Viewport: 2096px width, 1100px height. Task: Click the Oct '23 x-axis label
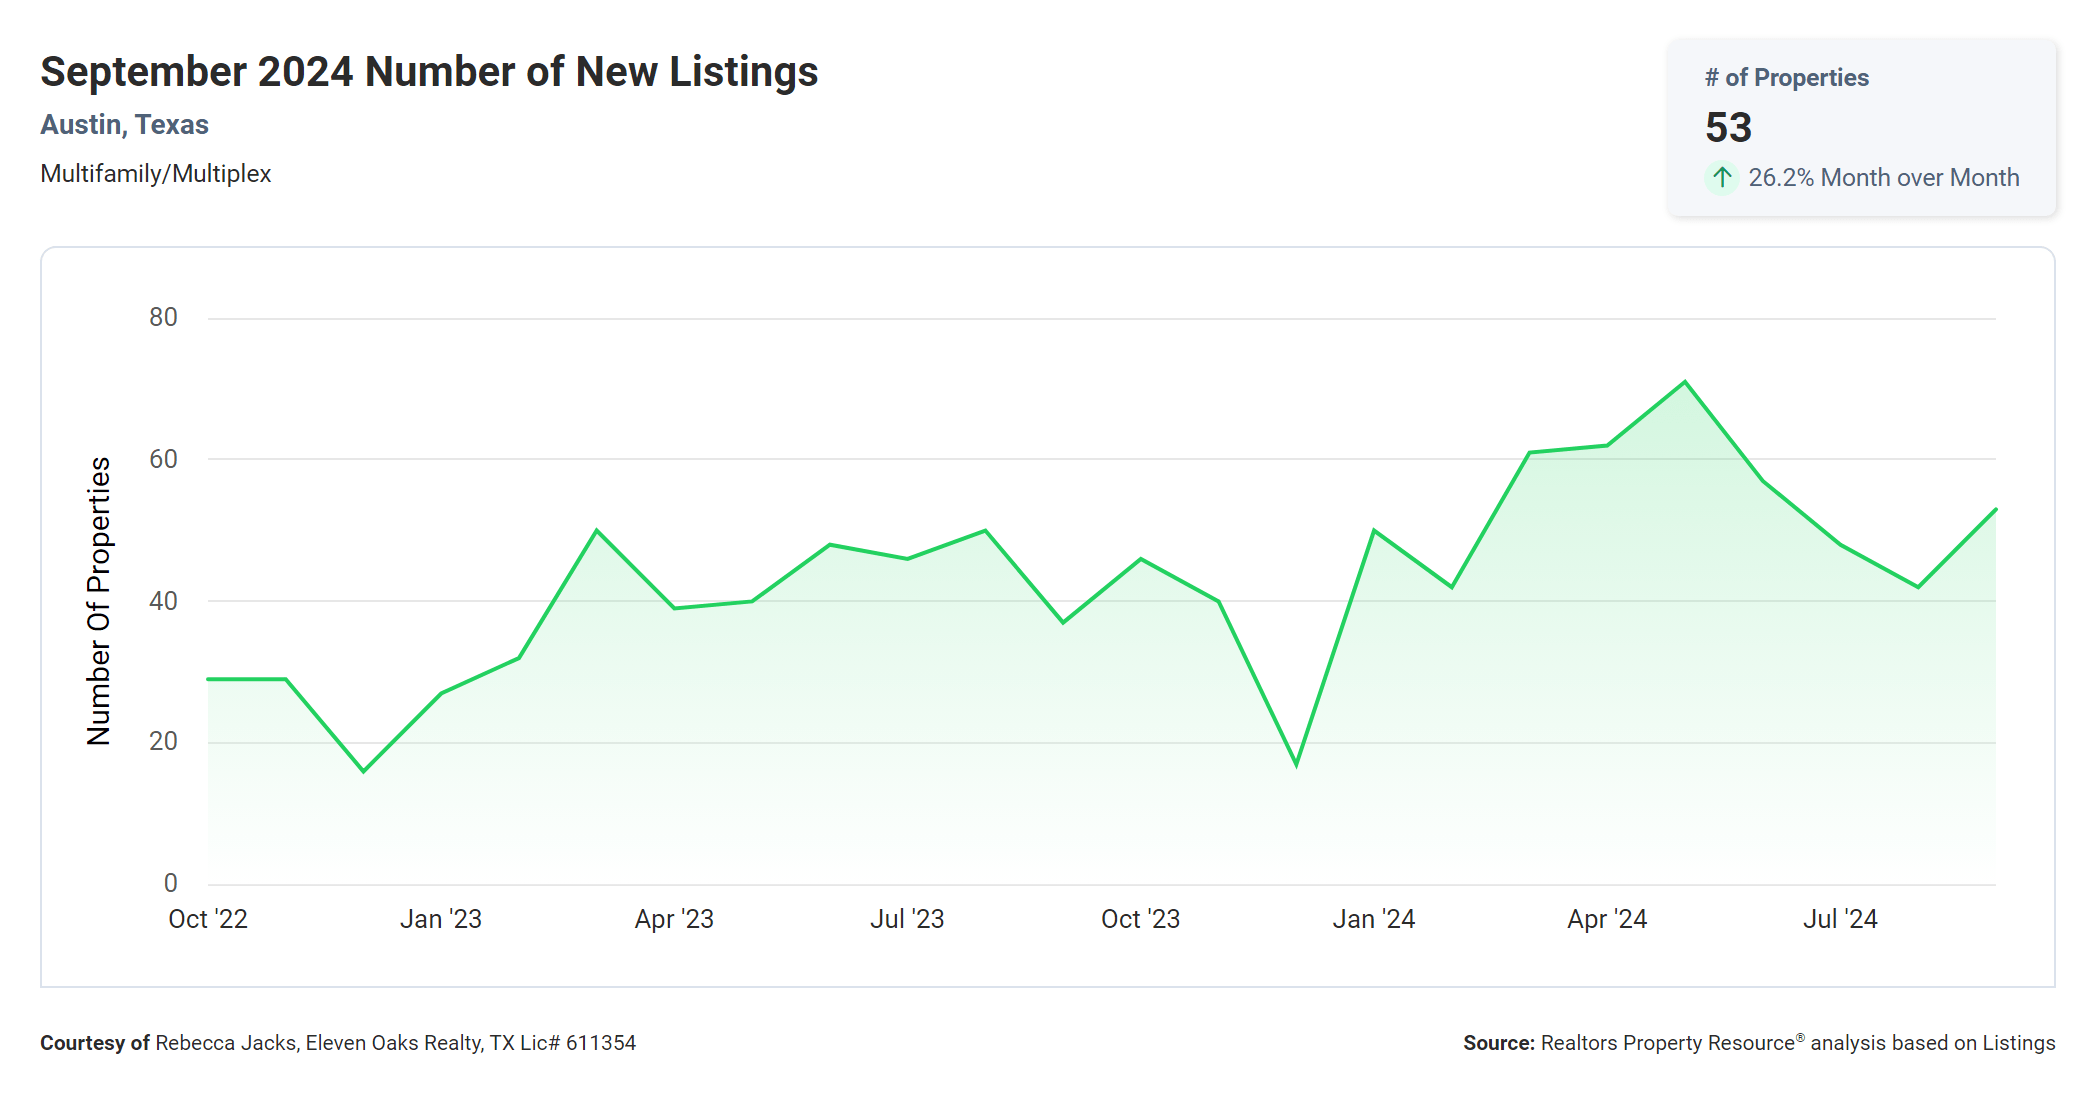pyautogui.click(x=1140, y=919)
